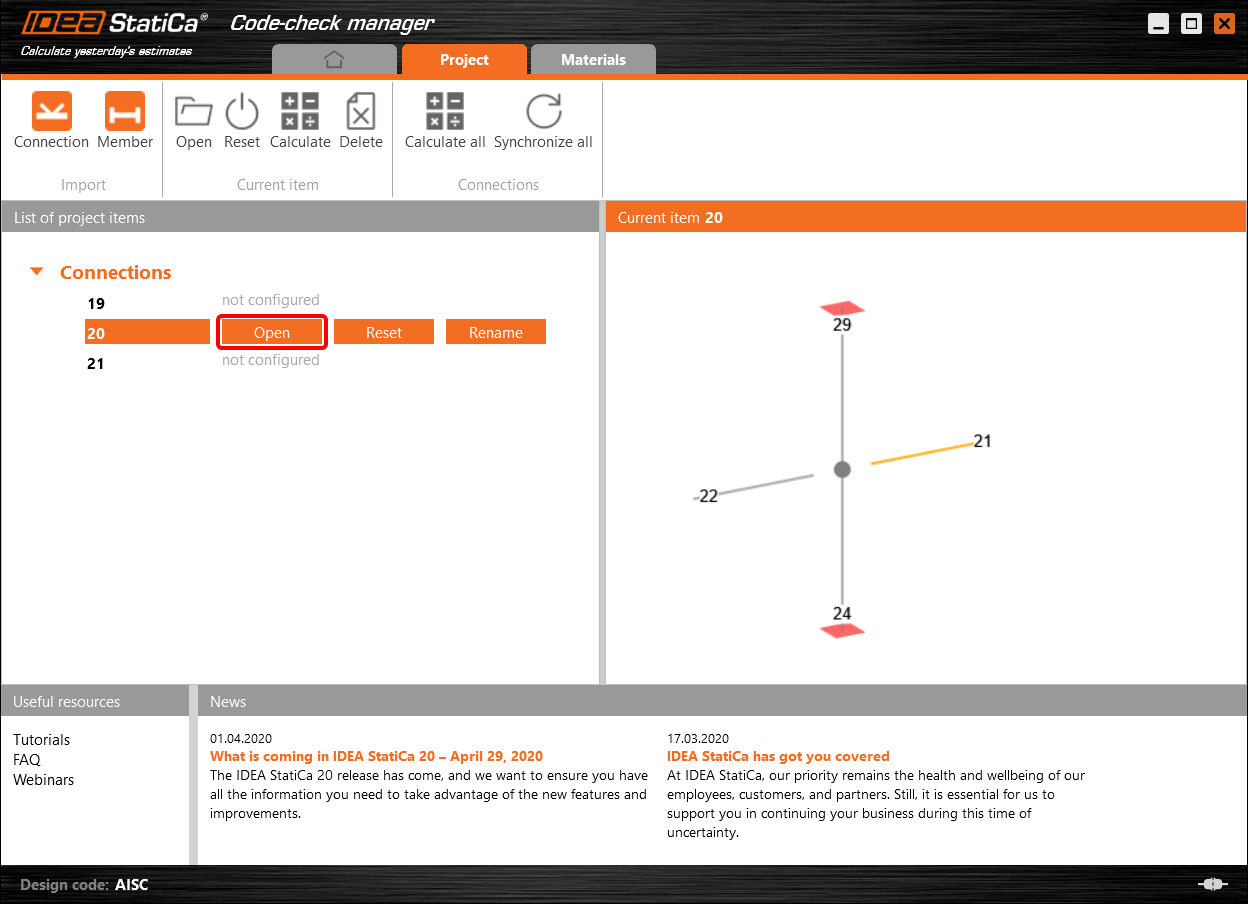Open the FAQ resource link
The image size is (1248, 904).
[x=27, y=760]
